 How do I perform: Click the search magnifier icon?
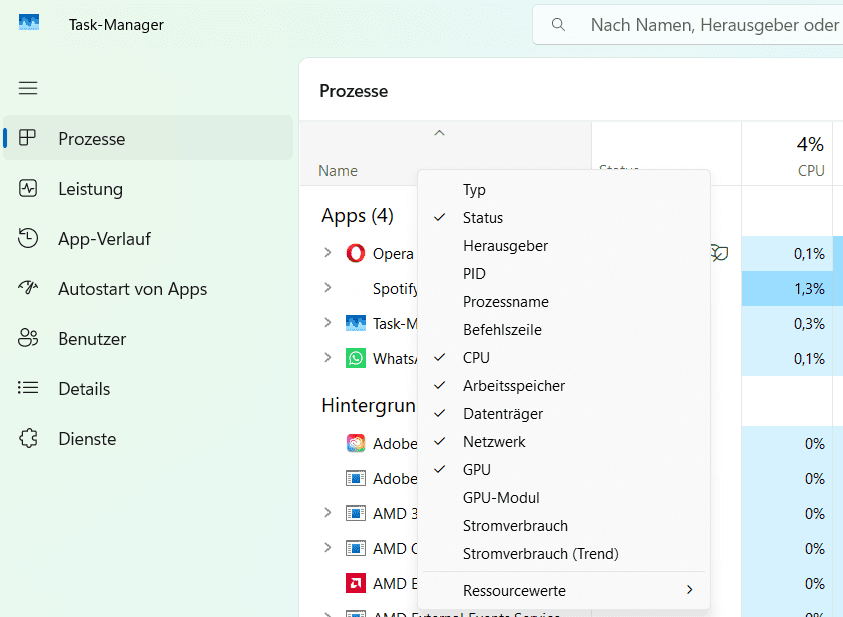pos(559,25)
